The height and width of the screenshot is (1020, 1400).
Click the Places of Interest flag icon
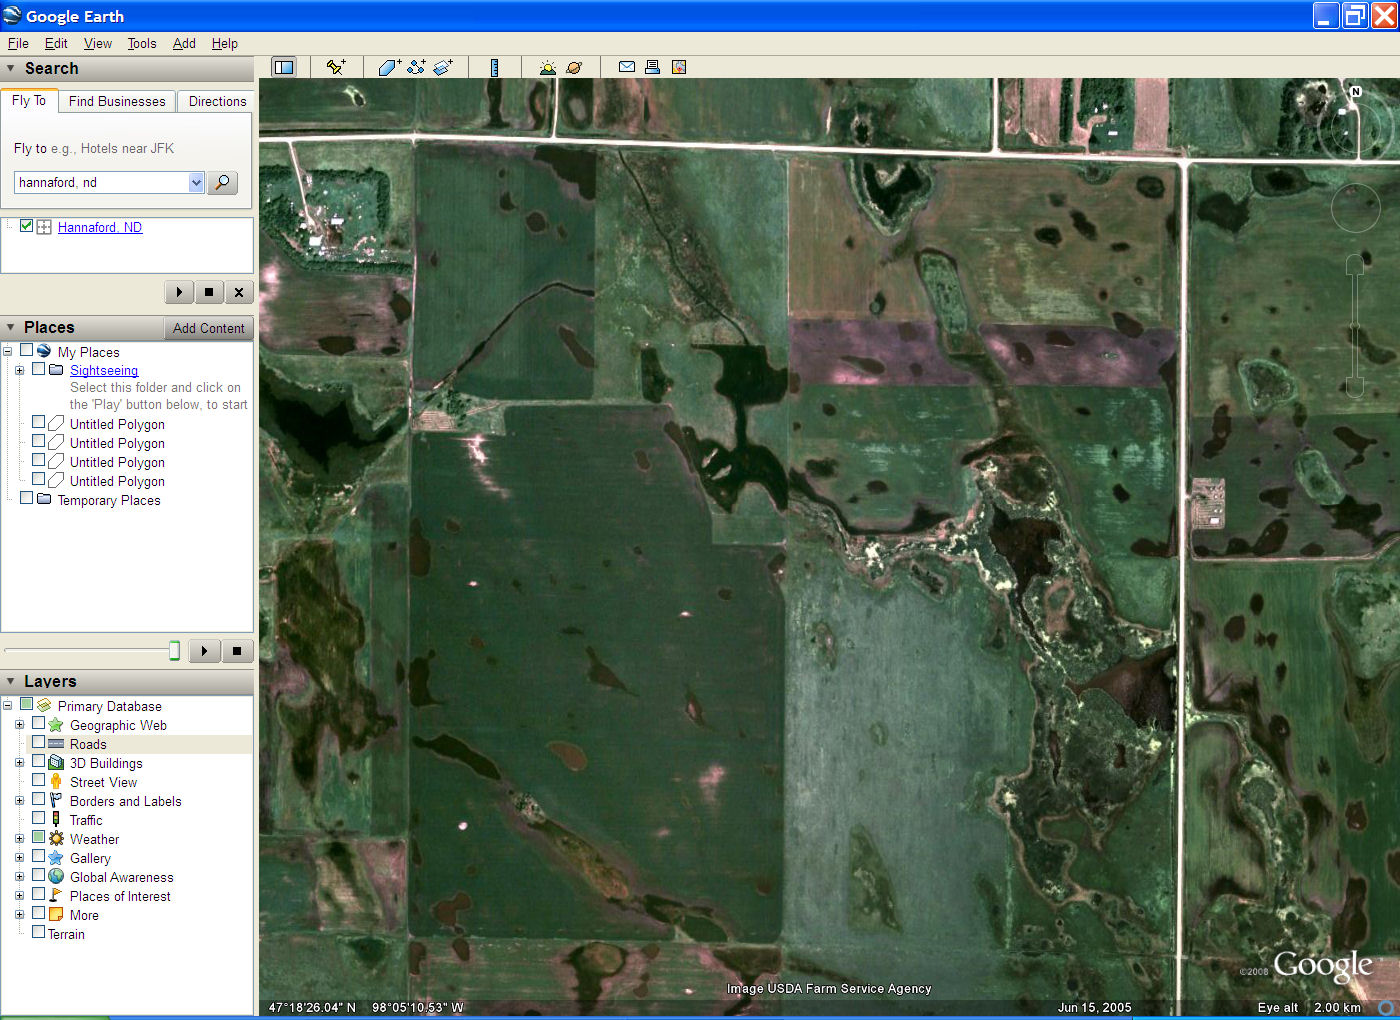(x=56, y=896)
